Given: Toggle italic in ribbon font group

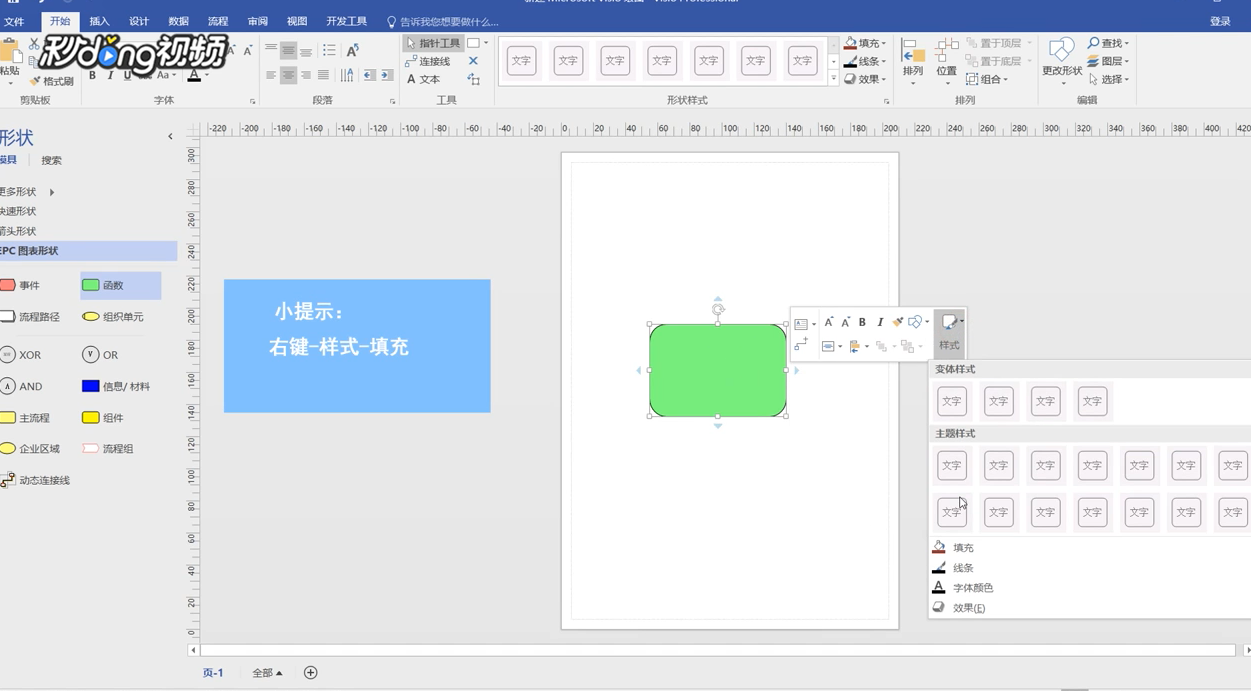Looking at the screenshot, I should coord(110,75).
